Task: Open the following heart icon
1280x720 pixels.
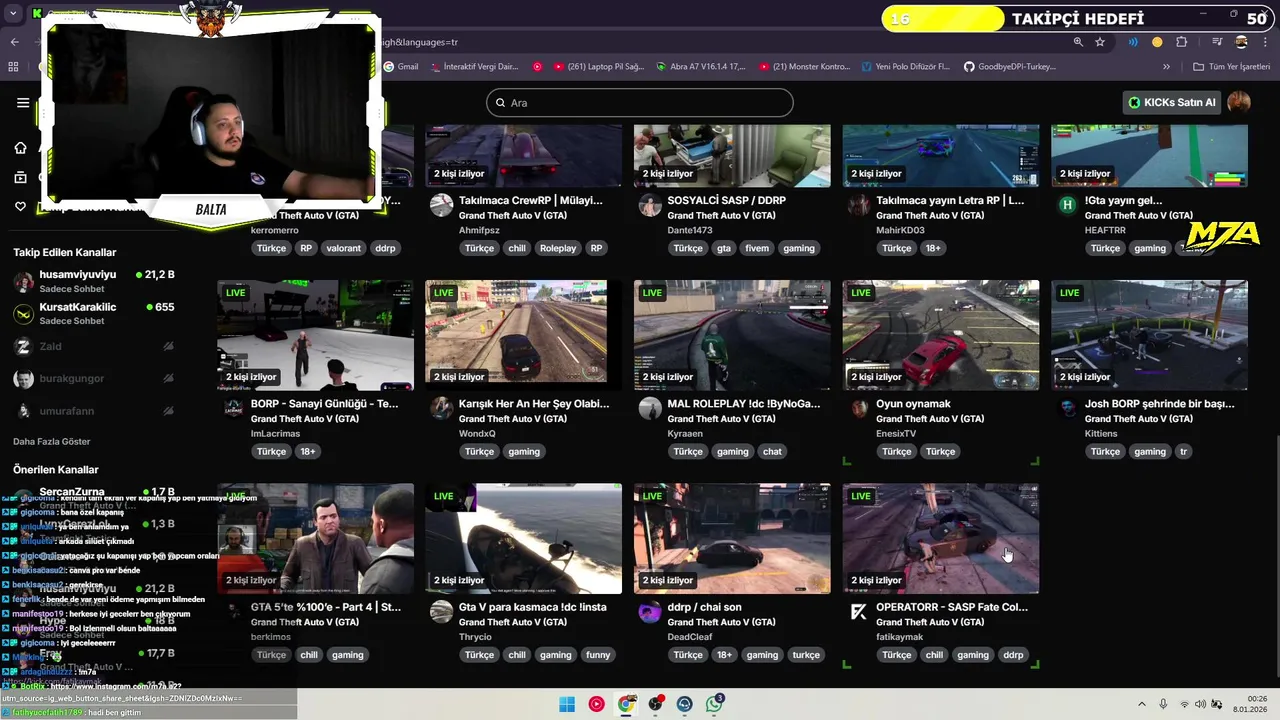Action: (x=20, y=206)
